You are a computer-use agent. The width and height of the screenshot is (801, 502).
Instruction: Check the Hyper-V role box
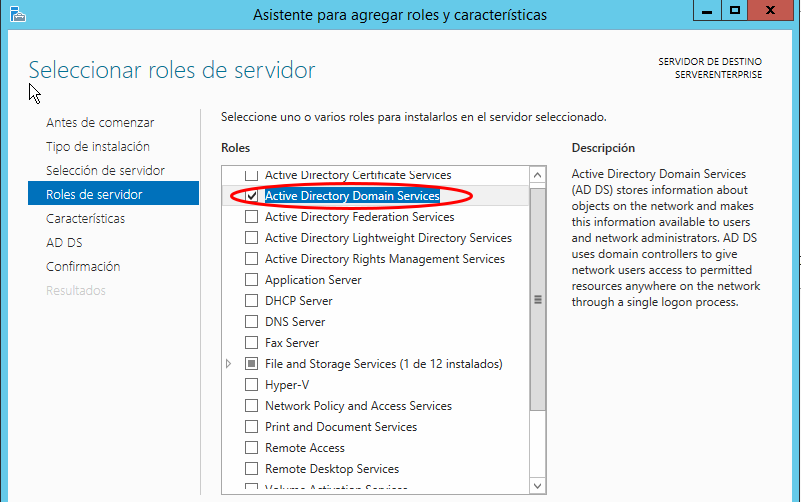click(x=251, y=384)
